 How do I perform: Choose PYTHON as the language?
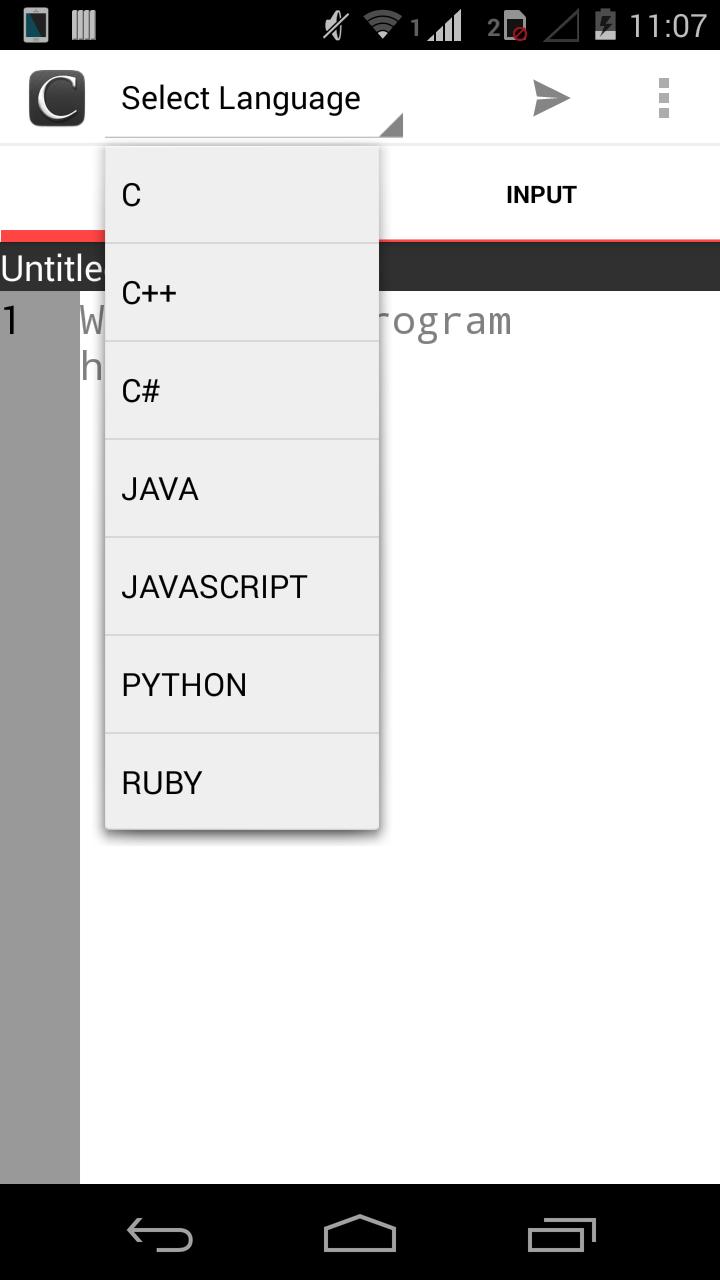coord(240,684)
